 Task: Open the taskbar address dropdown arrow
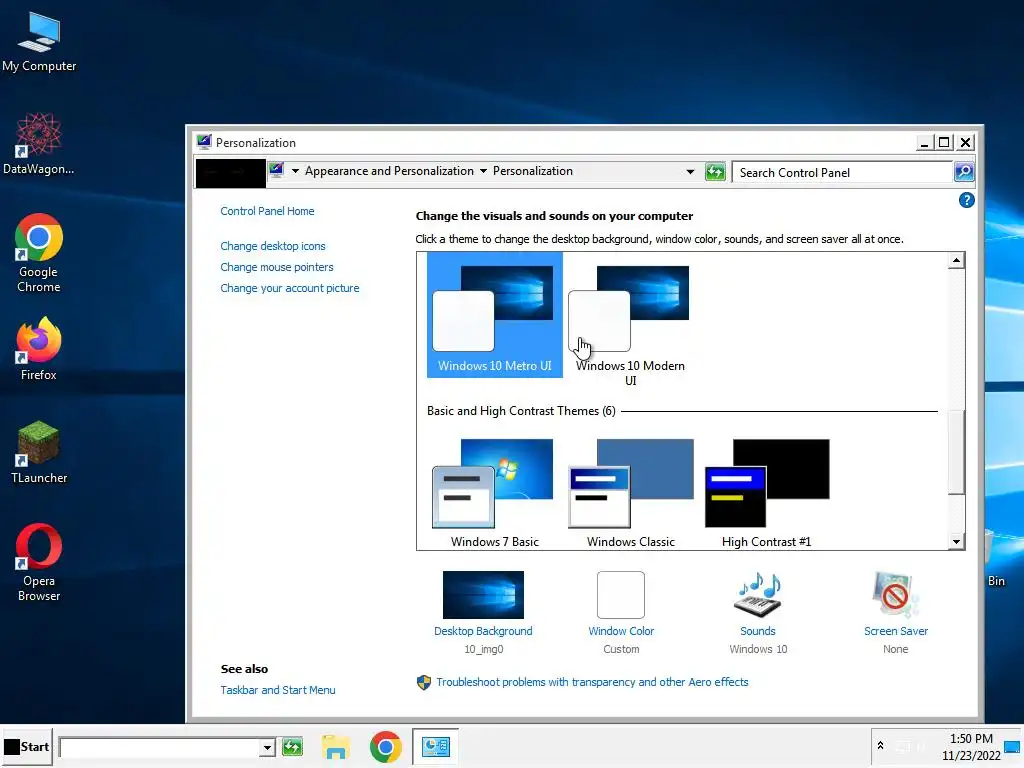point(267,747)
